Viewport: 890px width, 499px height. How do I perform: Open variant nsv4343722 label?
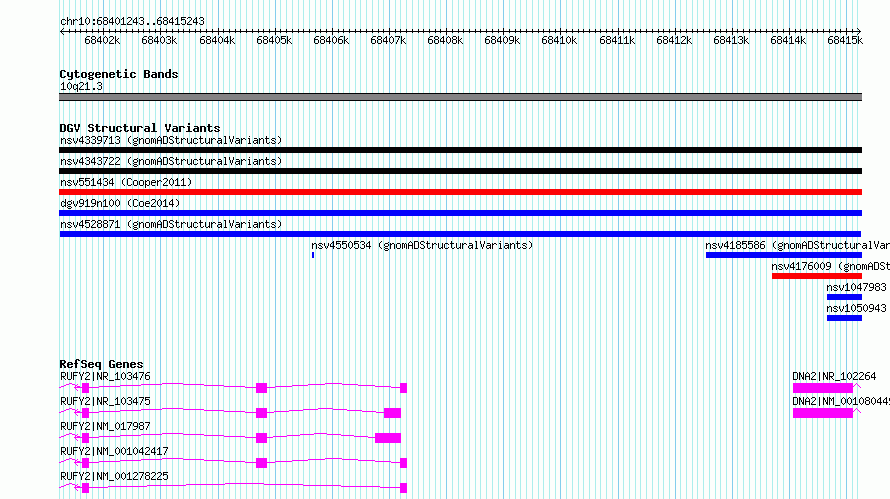tap(171, 161)
